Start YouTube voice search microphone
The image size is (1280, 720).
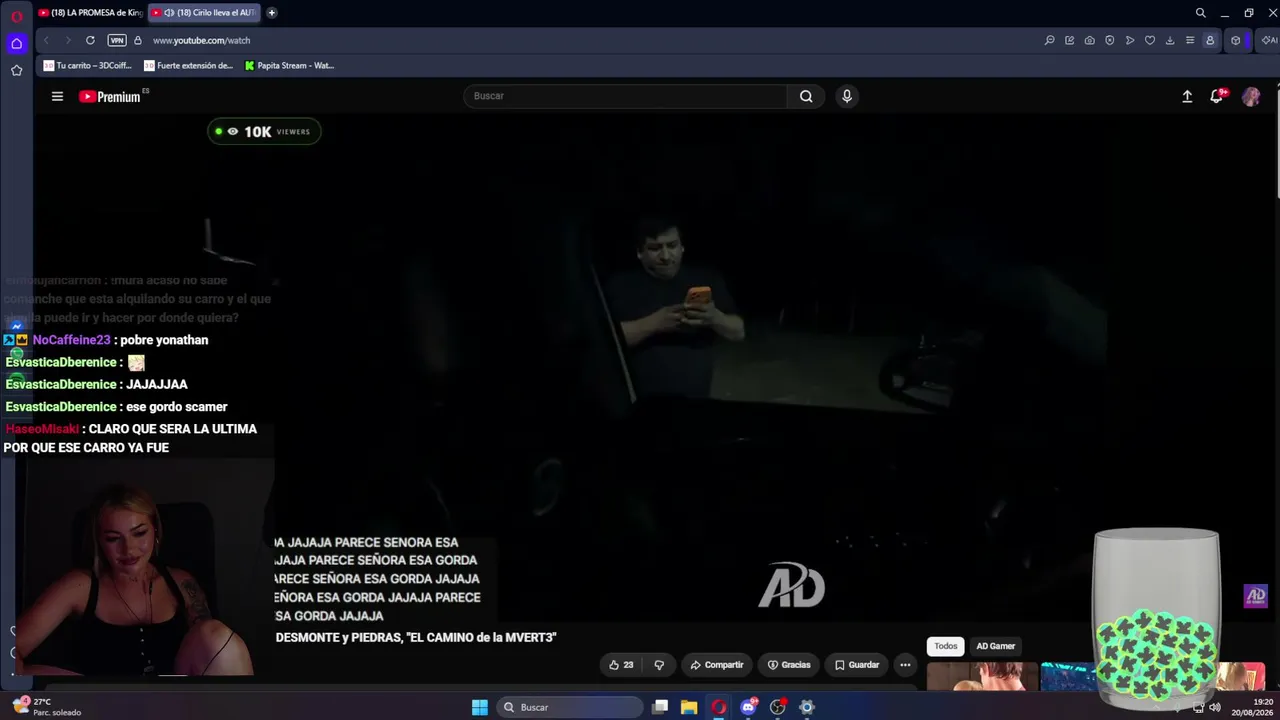(847, 96)
